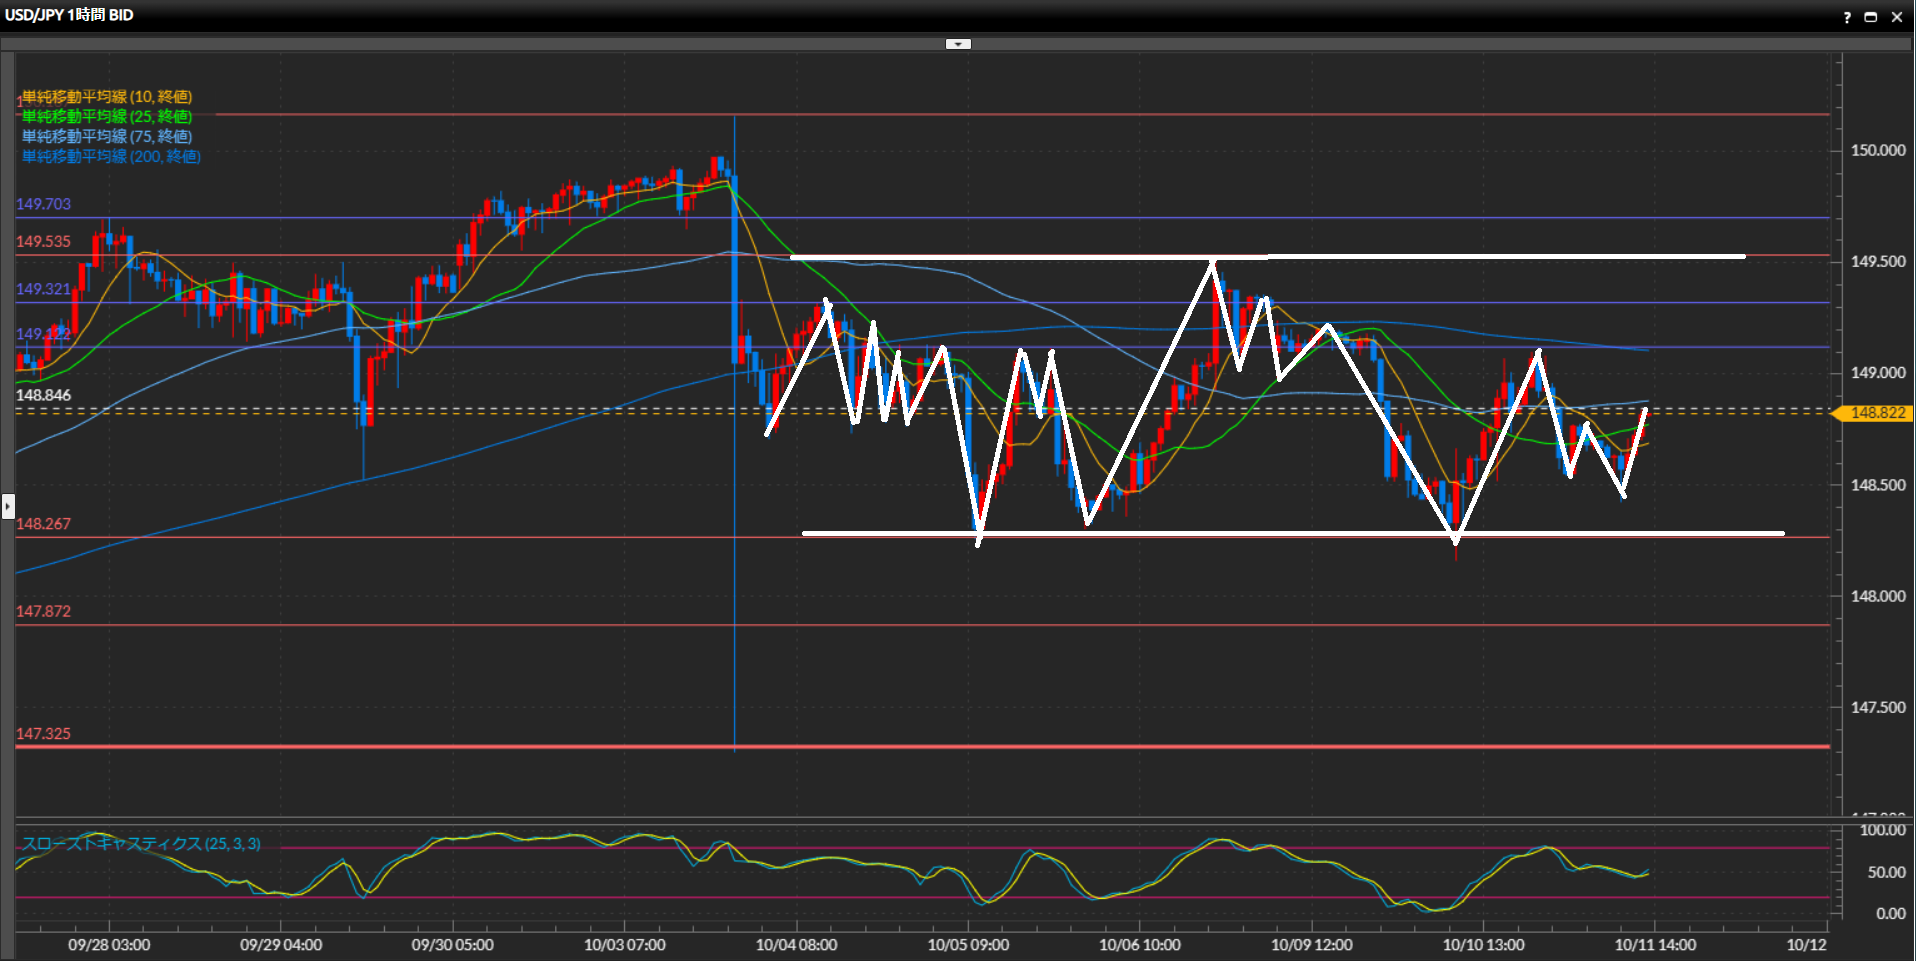Image resolution: width=1916 pixels, height=961 pixels.
Task: Select the 149.703 horizontal line label
Action: coord(44,204)
